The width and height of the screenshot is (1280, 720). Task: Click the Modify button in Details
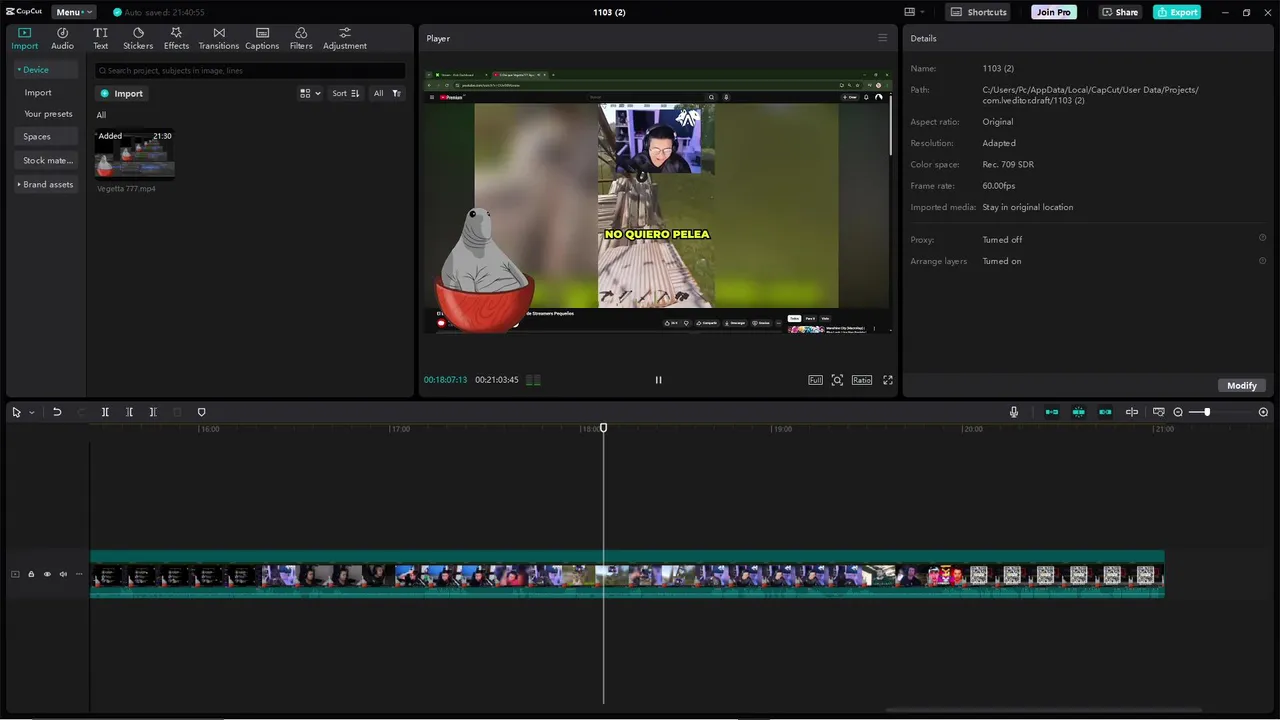coord(1242,385)
